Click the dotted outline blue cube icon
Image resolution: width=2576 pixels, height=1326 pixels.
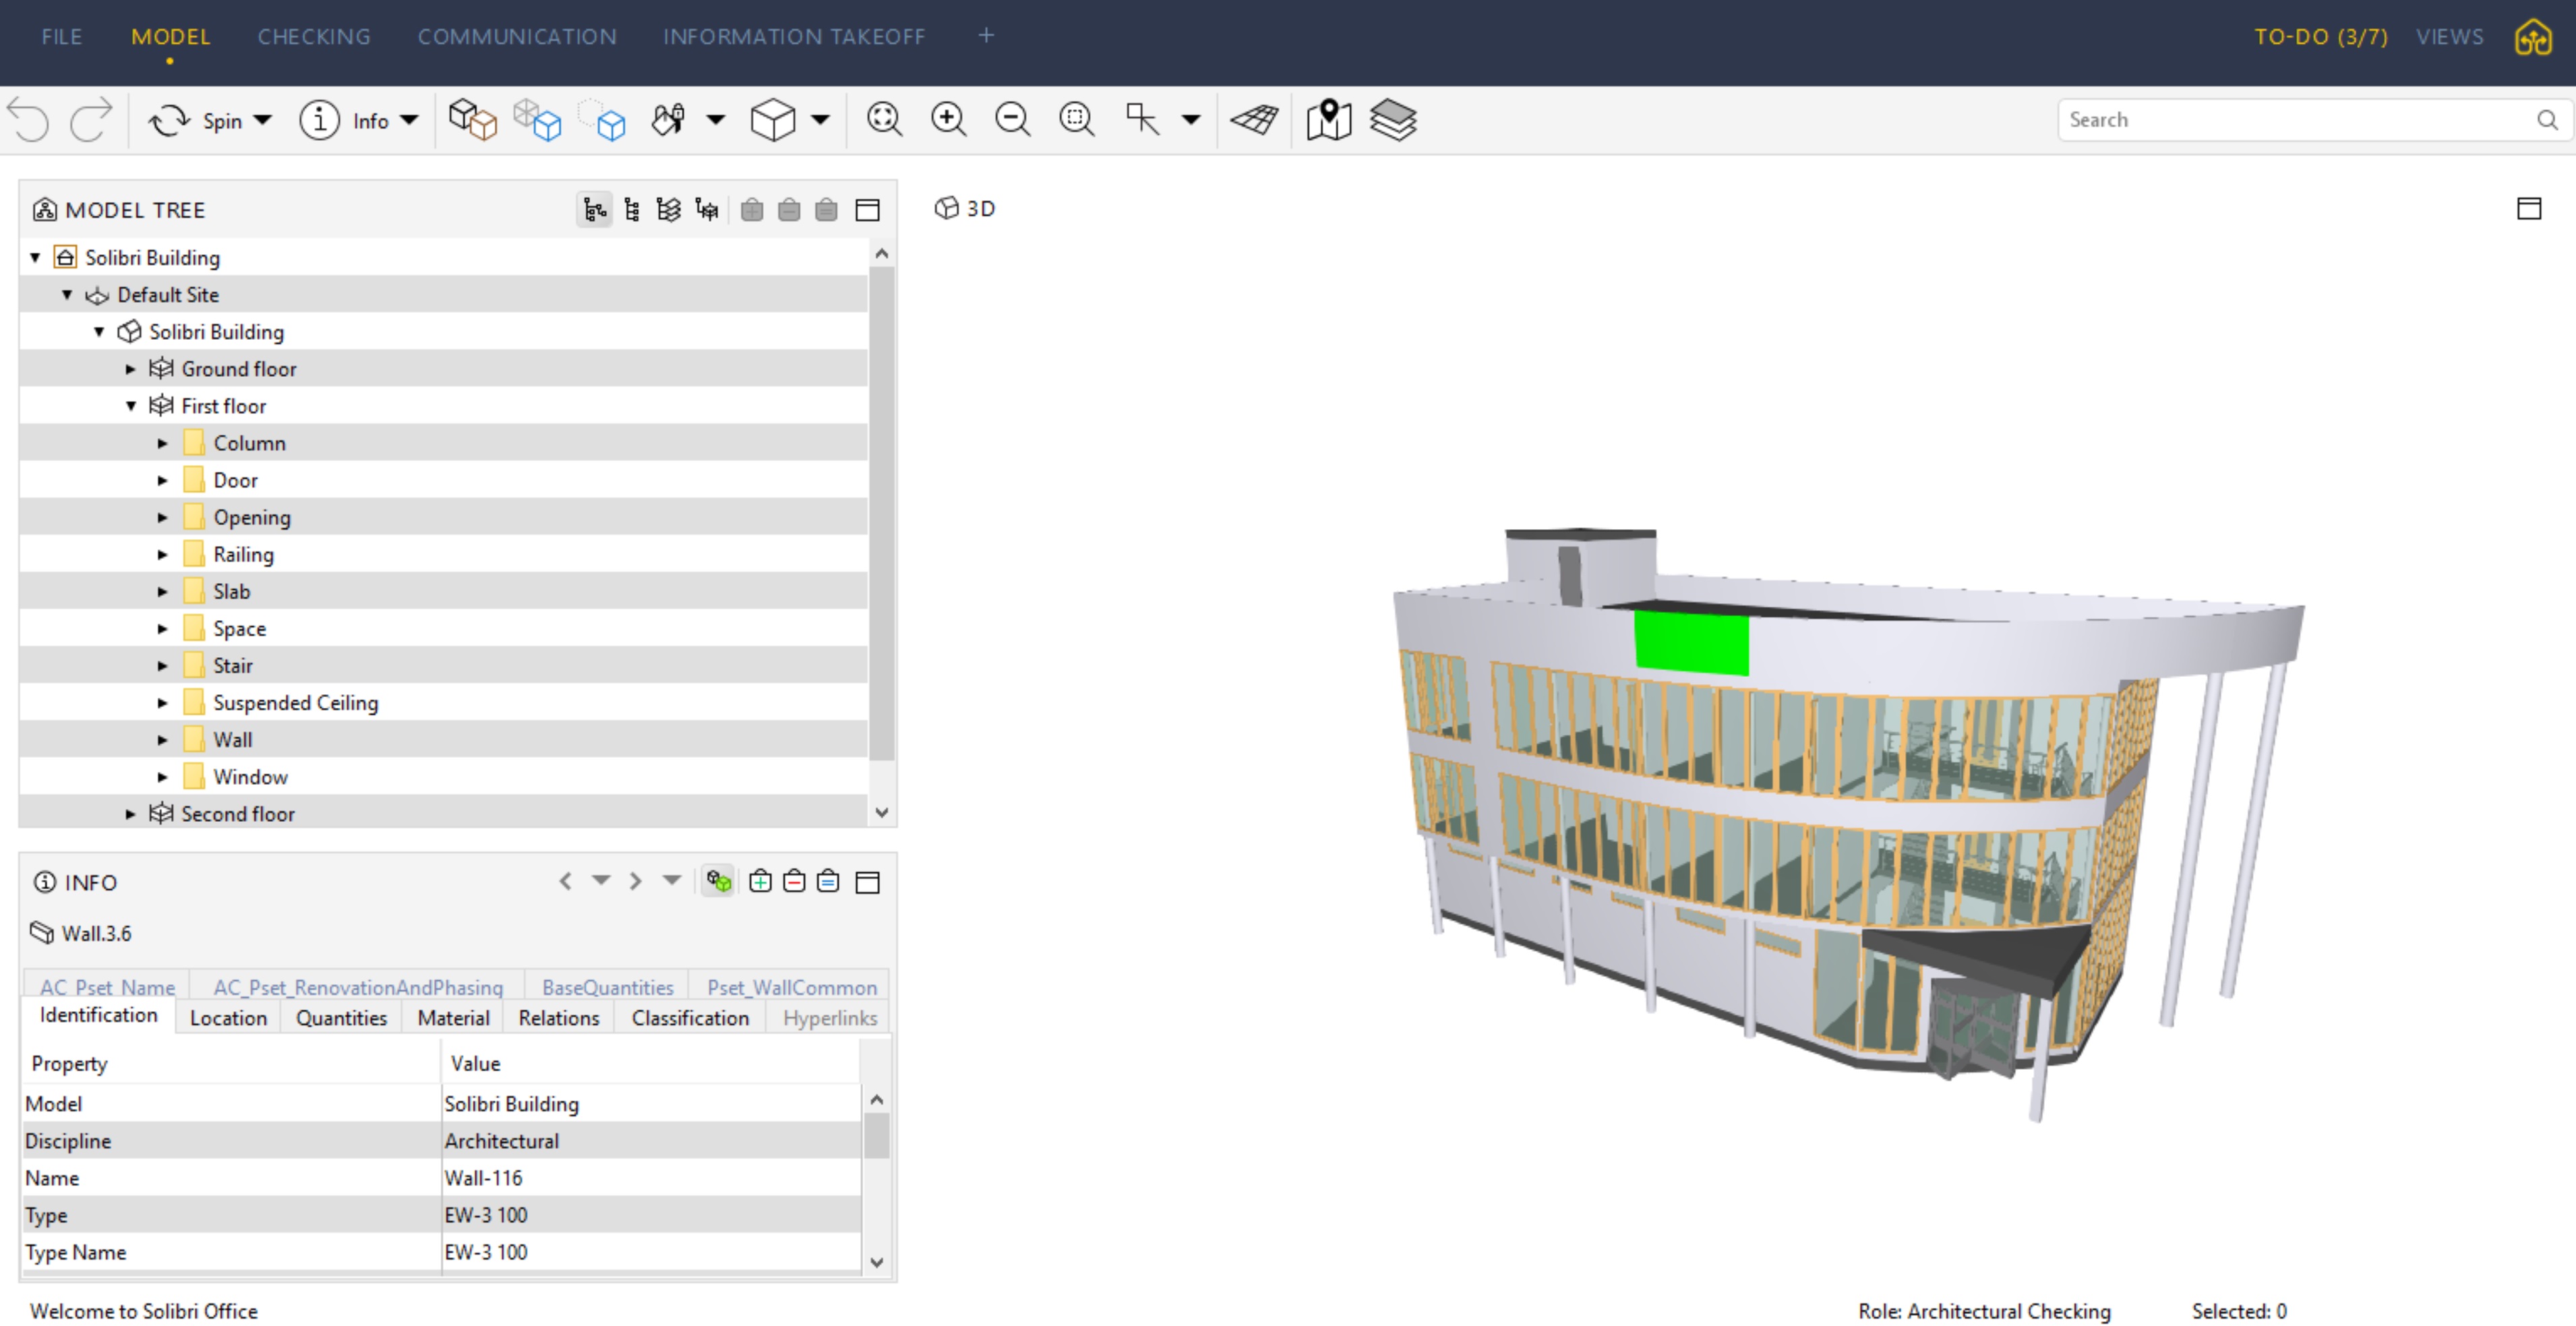tap(603, 120)
